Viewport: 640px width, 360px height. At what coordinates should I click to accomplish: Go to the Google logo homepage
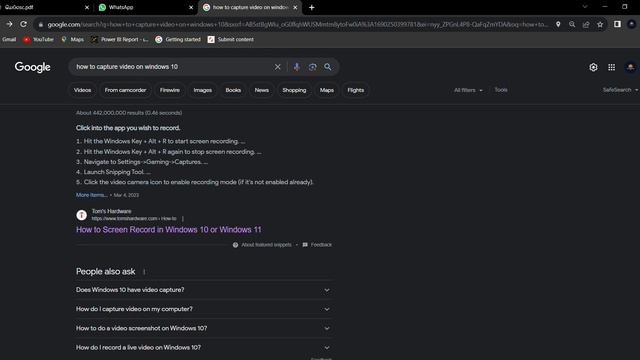(33, 67)
